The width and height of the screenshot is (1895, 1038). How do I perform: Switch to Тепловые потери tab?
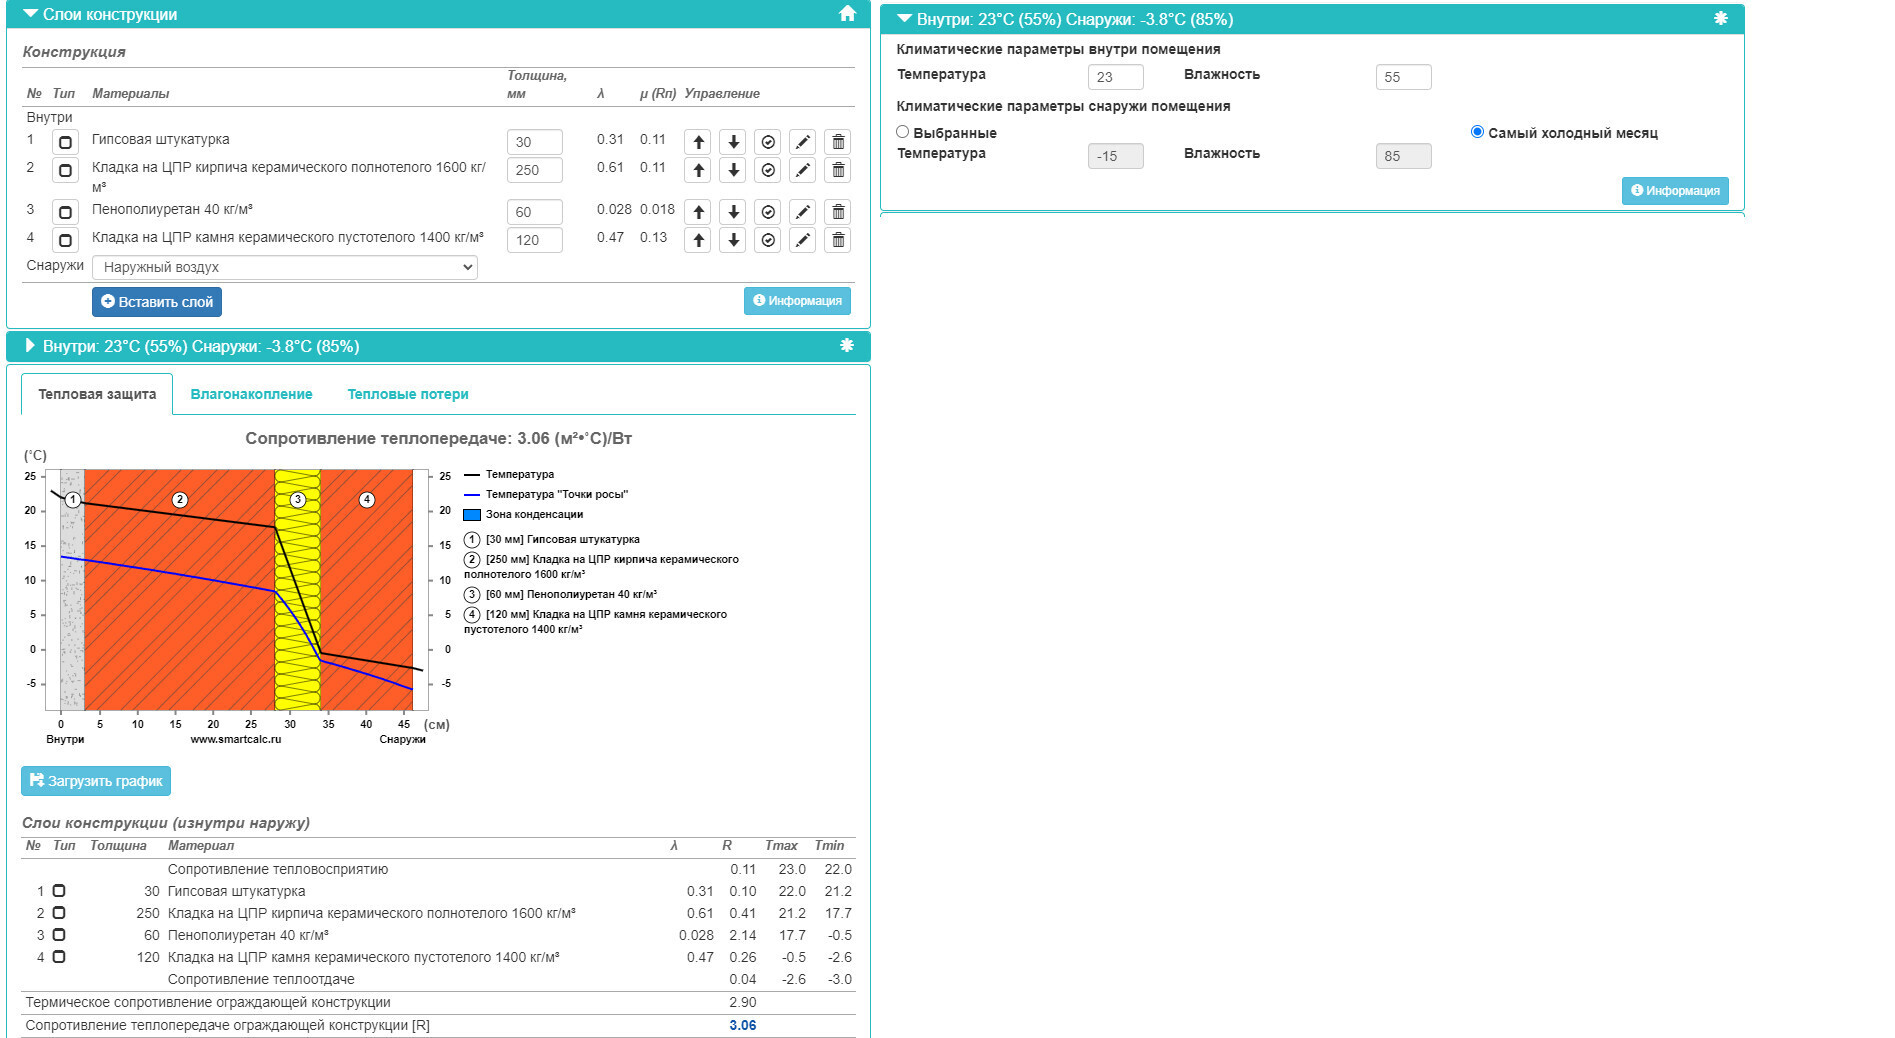pyautogui.click(x=408, y=394)
